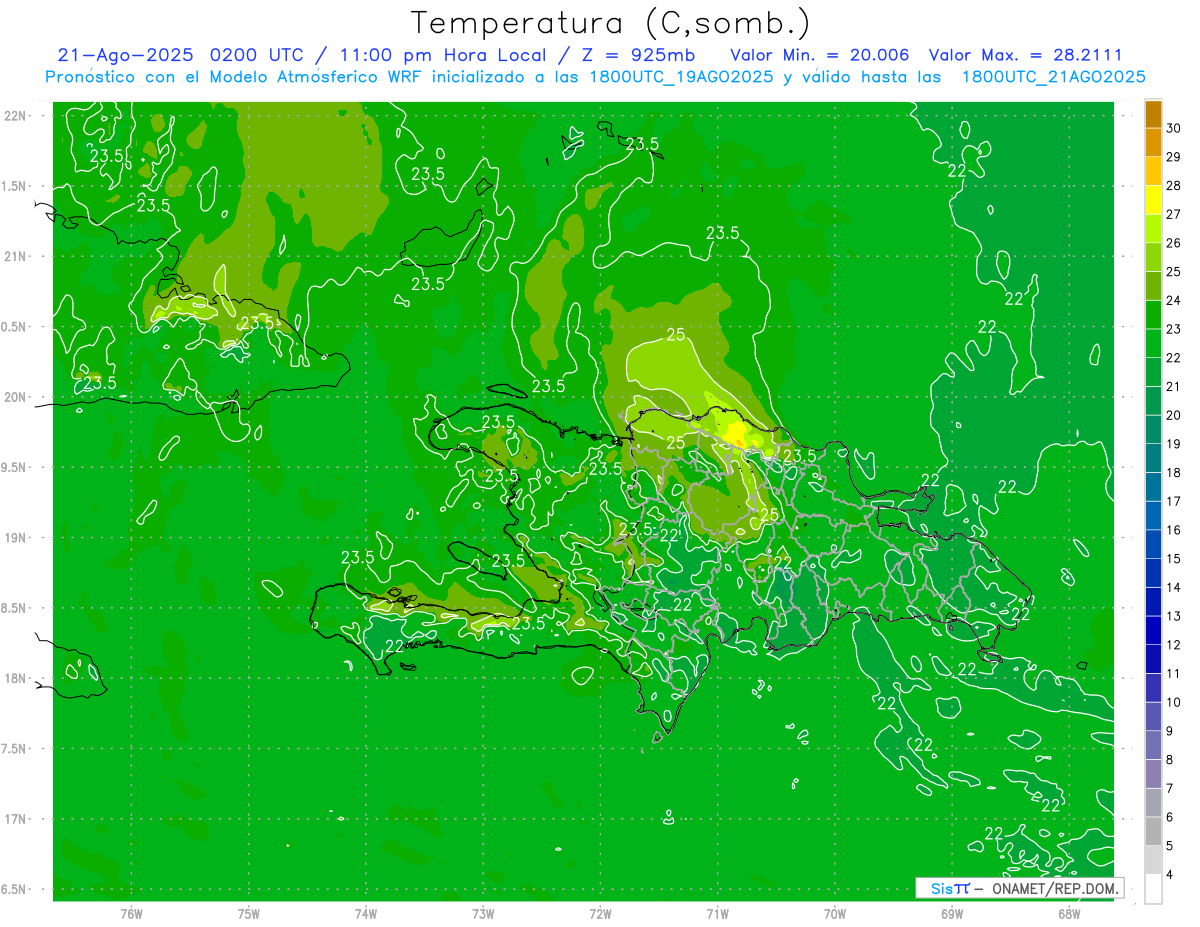Click the '11' label on the color scale
Image resolution: width=1200 pixels, height=927 pixels.
click(1174, 673)
